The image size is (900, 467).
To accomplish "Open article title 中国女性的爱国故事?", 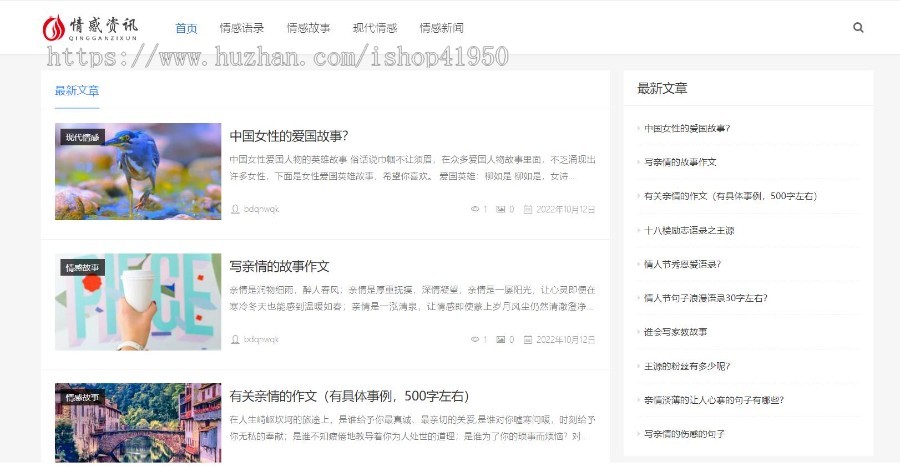I will click(289, 136).
